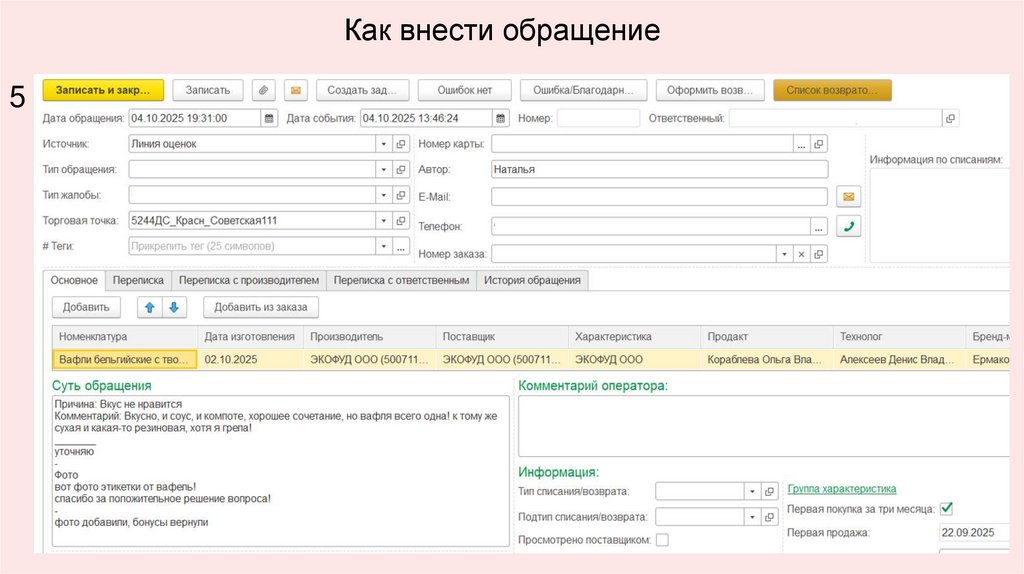
Task: Check the Просмотрено поставщиком checkbox
Action: (x=662, y=540)
